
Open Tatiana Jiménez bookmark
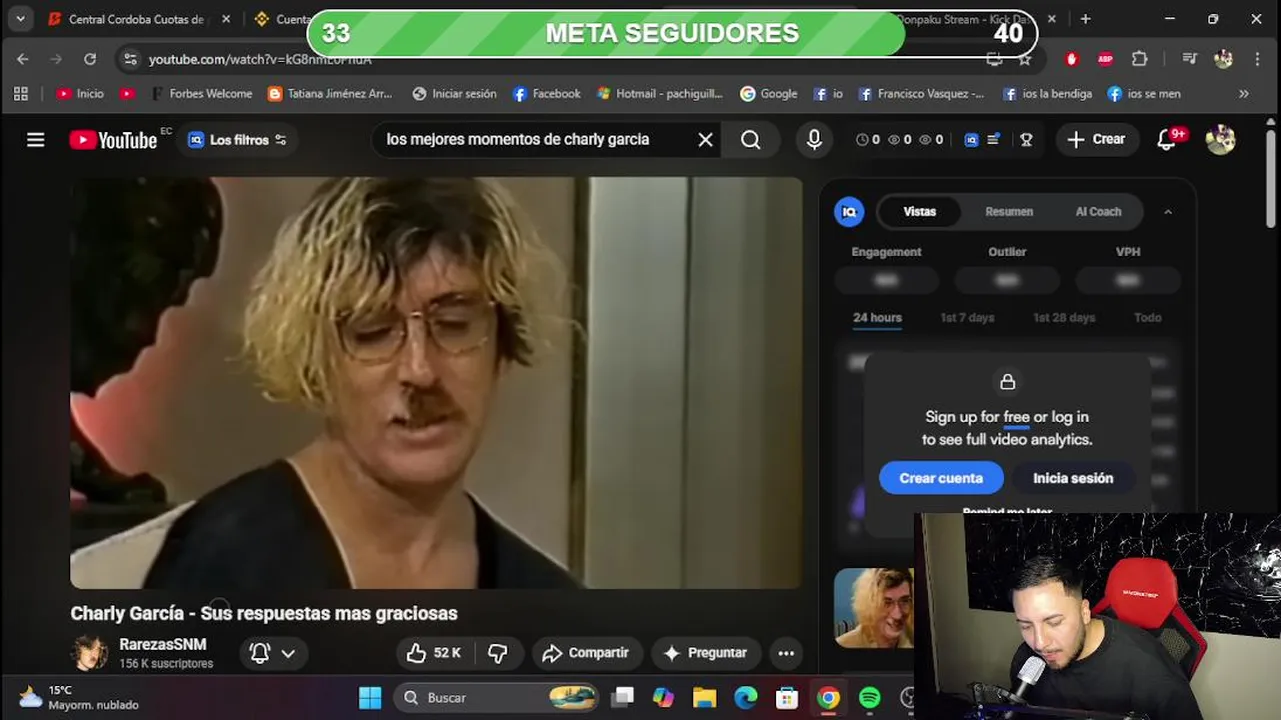(330, 93)
